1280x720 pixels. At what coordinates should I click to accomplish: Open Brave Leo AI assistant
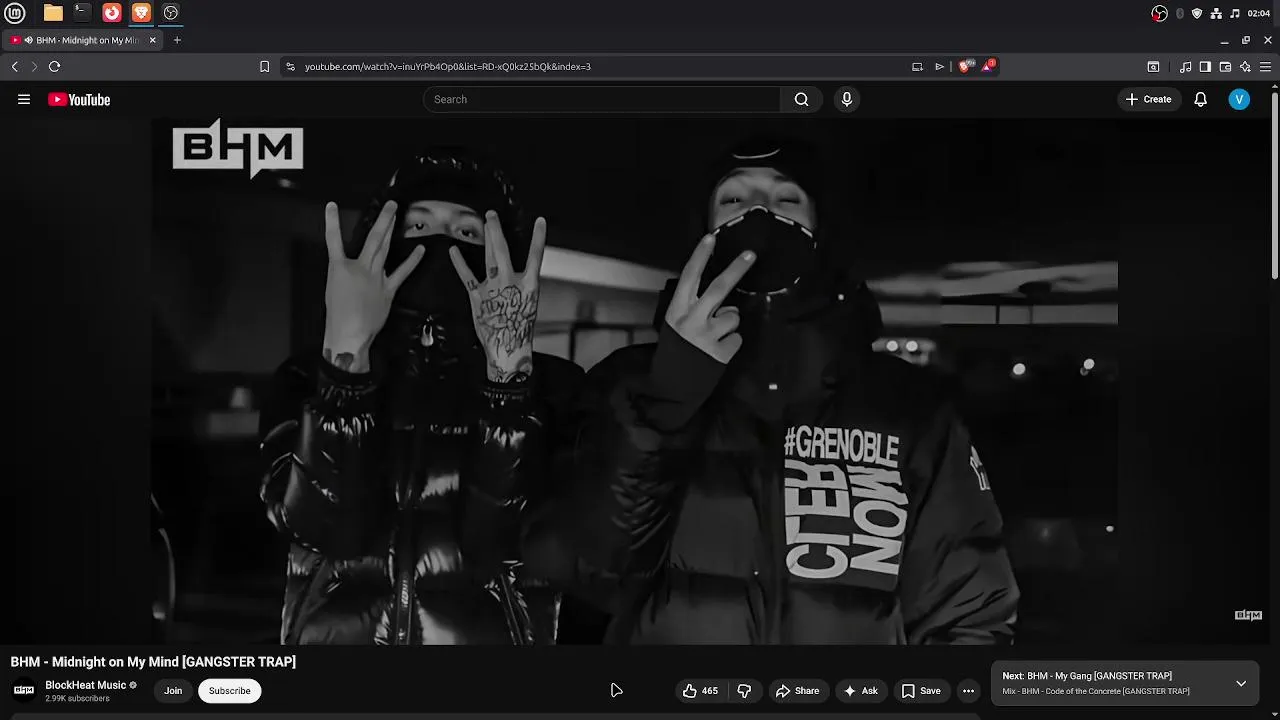1245,67
